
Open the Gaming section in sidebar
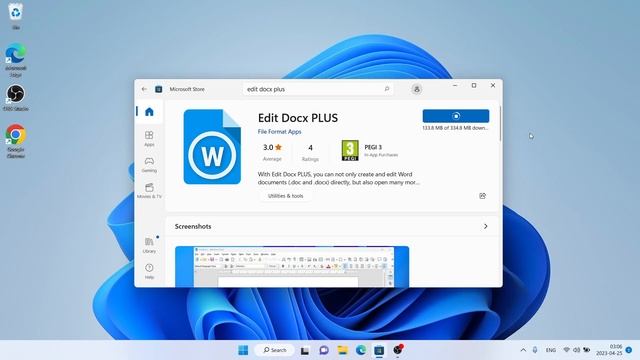tap(149, 164)
